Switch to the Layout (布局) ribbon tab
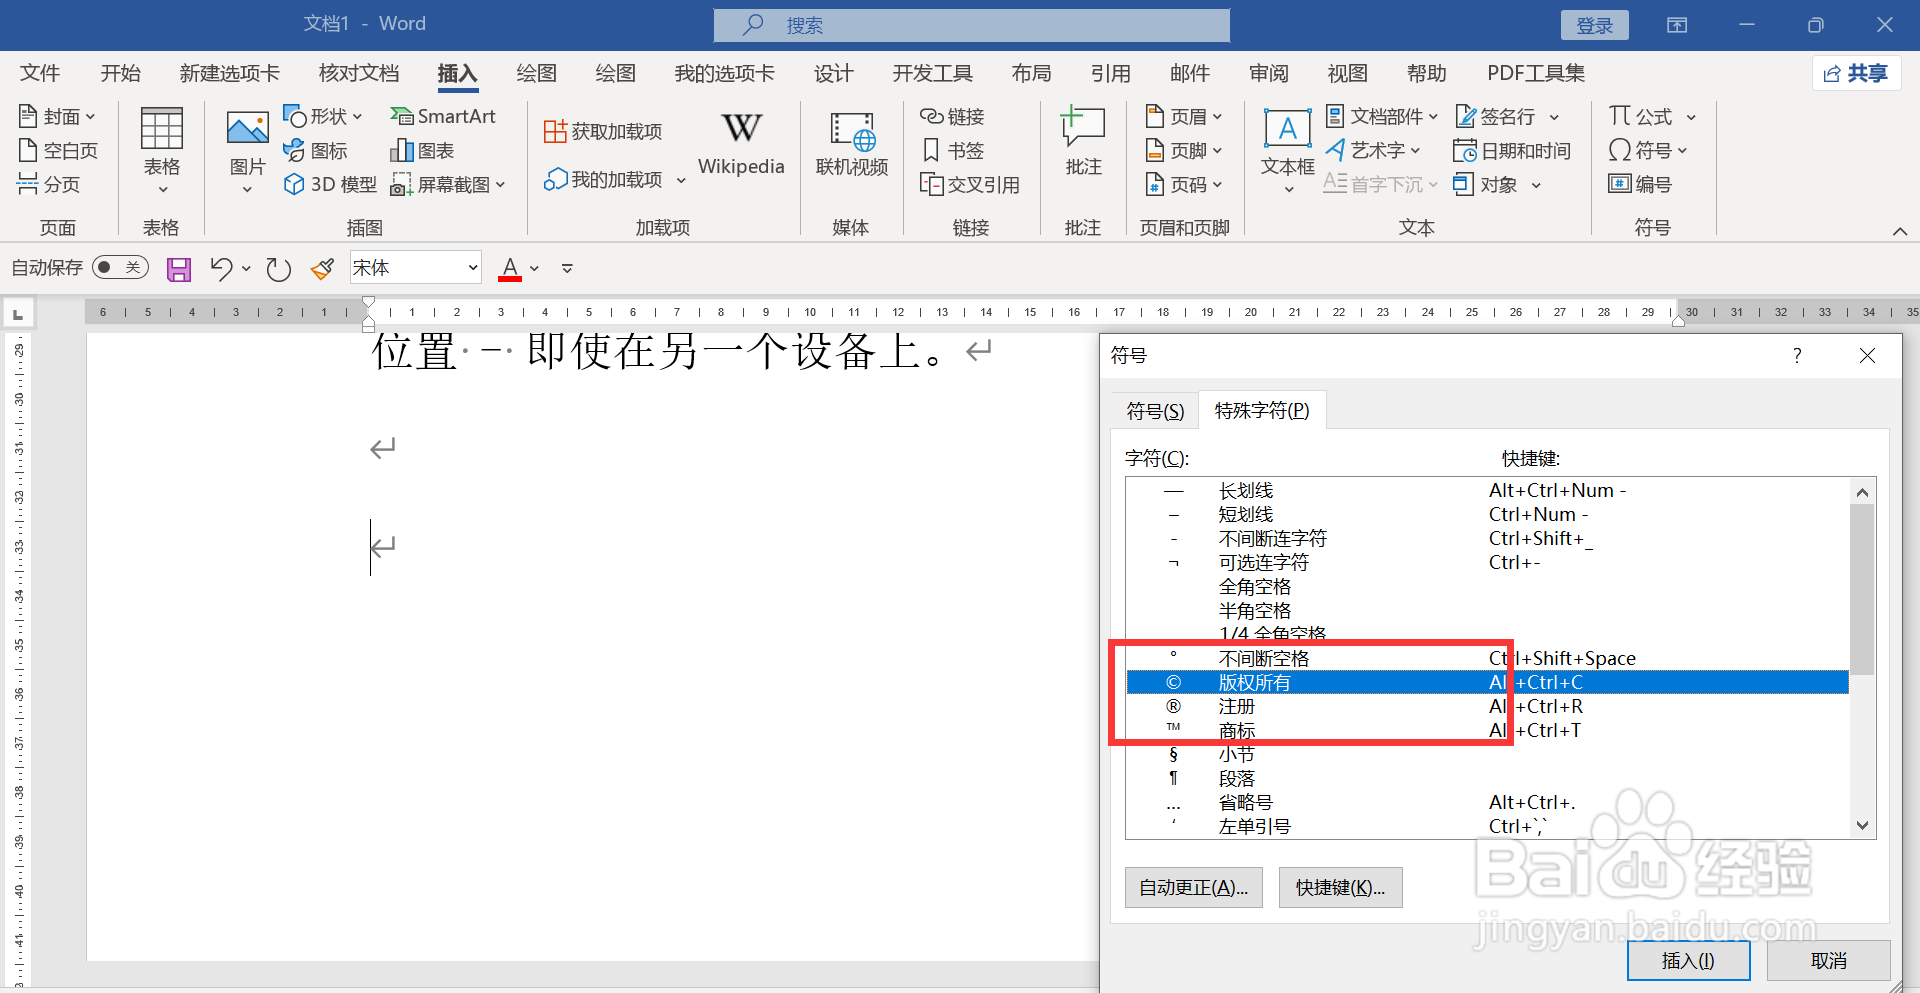Viewport: 1920px width, 993px height. click(1031, 73)
